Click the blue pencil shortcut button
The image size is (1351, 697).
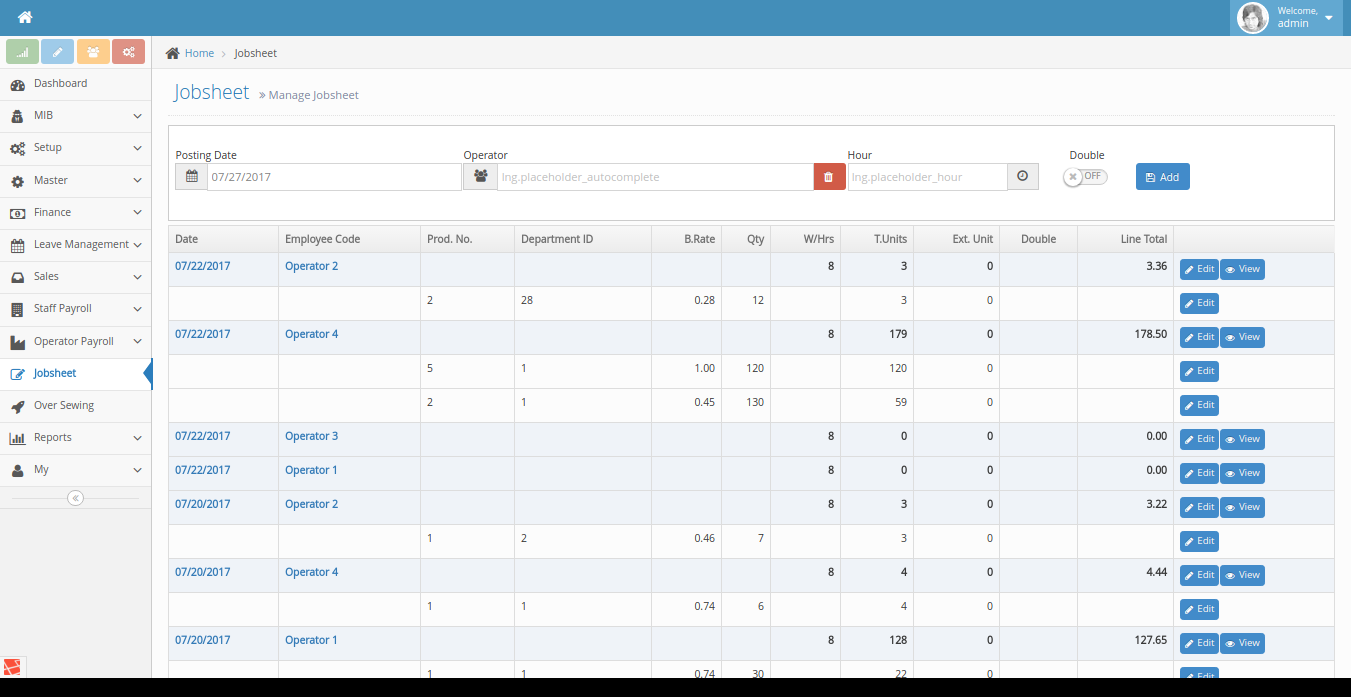[x=58, y=52]
